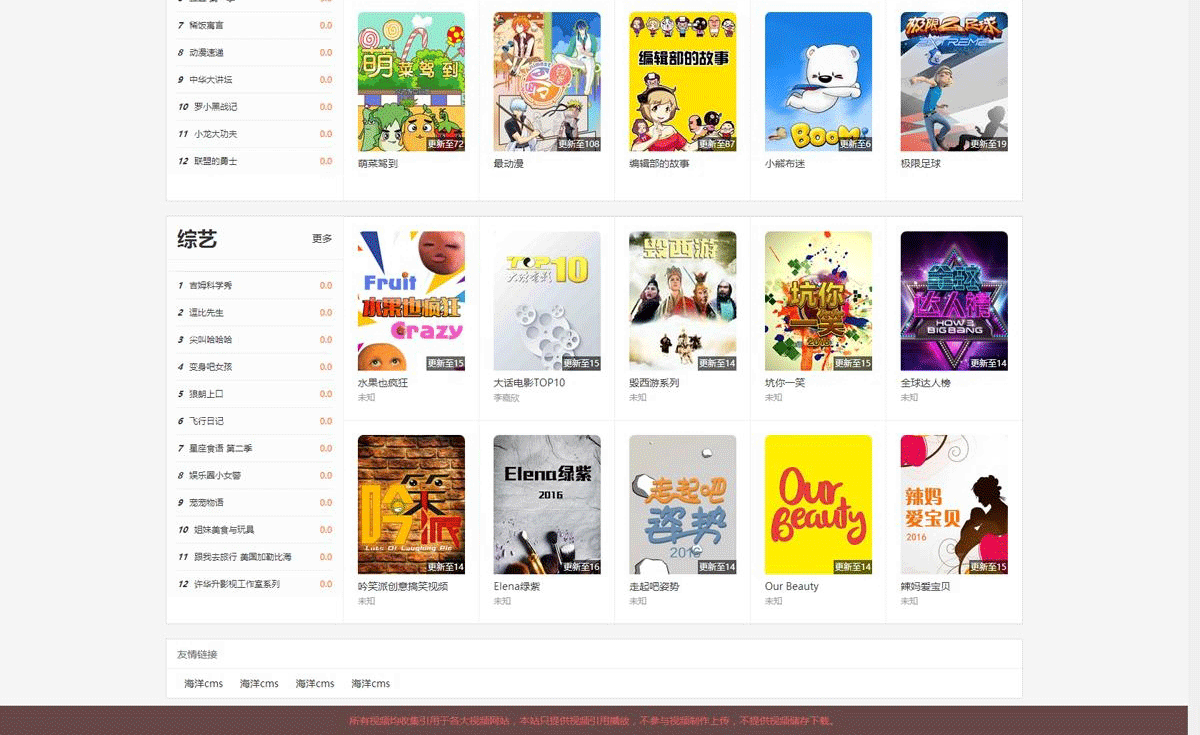The width and height of the screenshot is (1200, 735).
Task: Open the 萌菜驾到 poster thumbnail
Action: (x=411, y=82)
